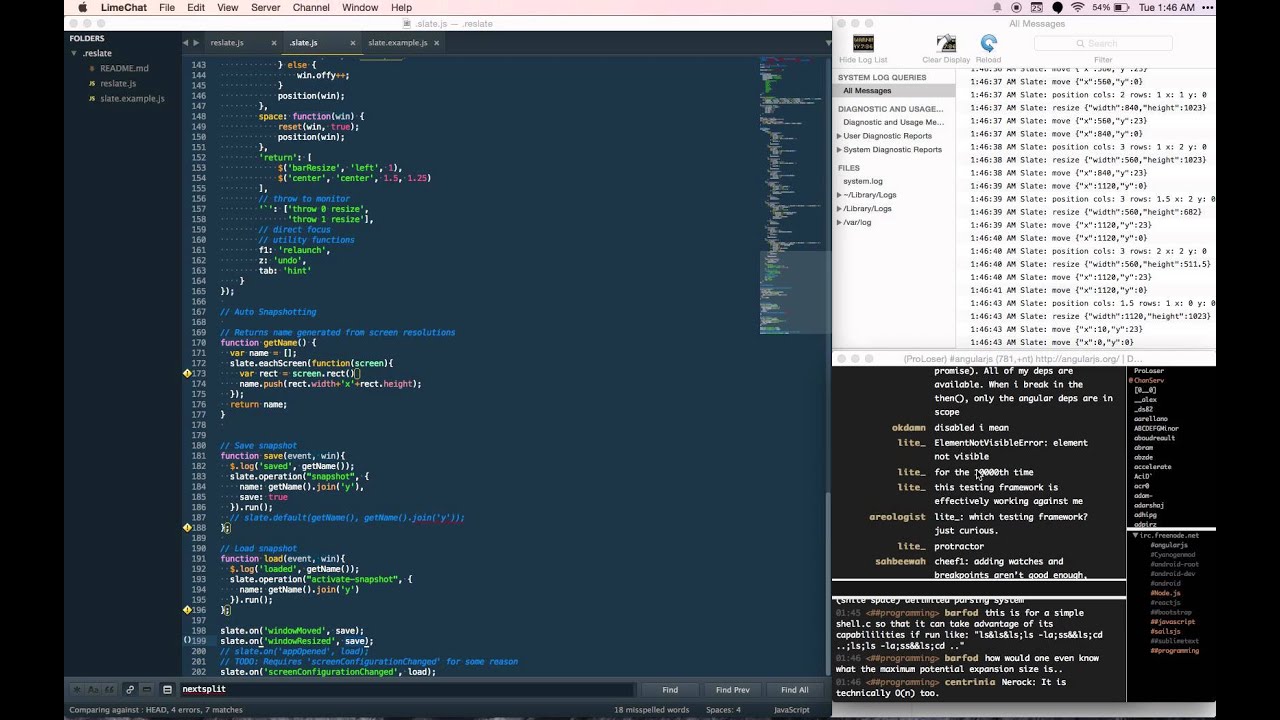Close the reslate.js tab in Sublime

coord(272,43)
